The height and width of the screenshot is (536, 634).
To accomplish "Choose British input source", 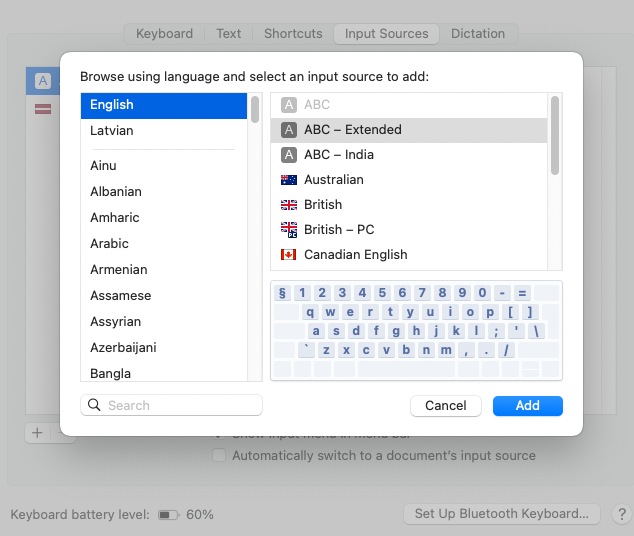I will (409, 205).
